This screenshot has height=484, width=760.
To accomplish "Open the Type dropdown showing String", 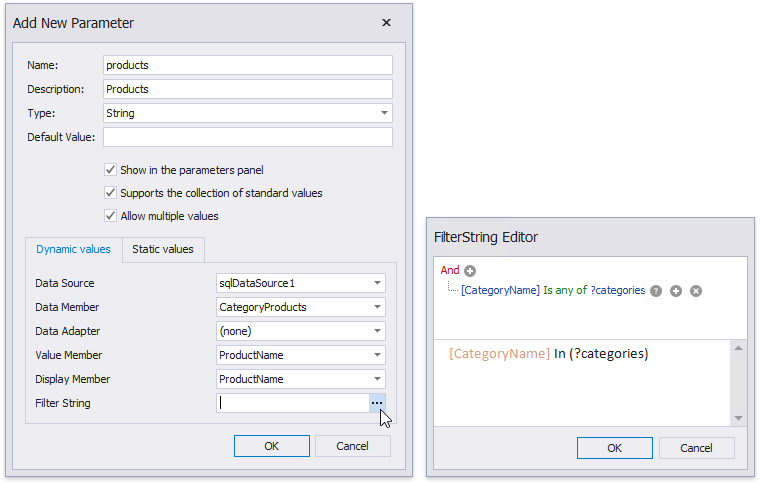I will (x=384, y=113).
